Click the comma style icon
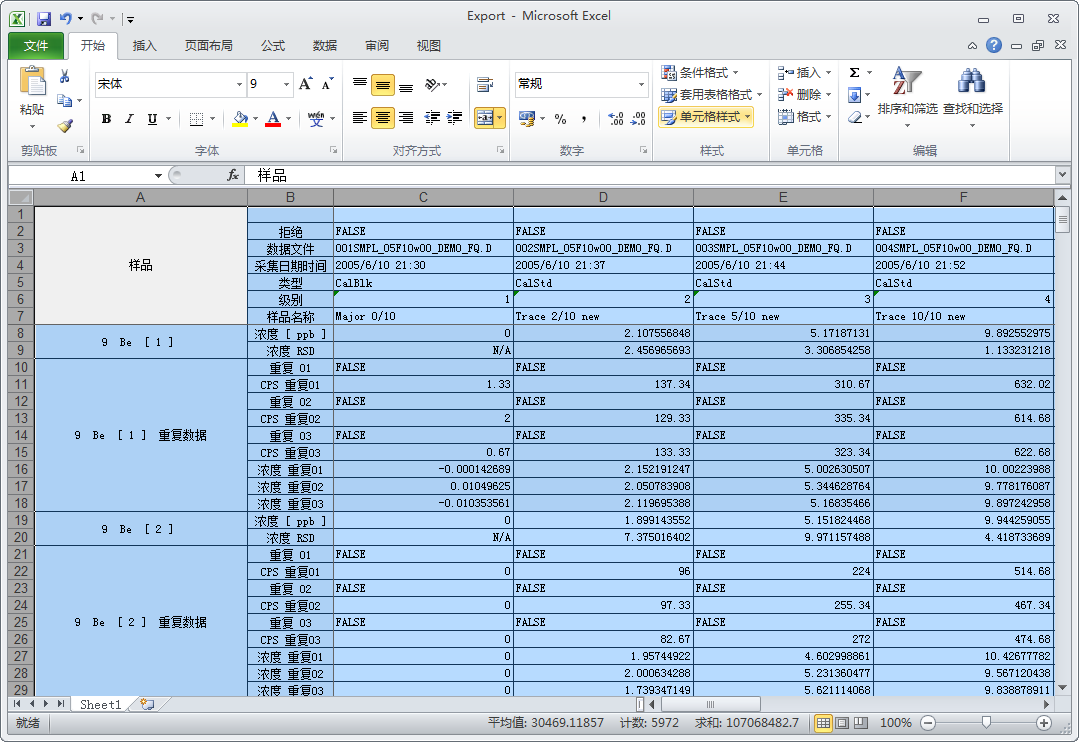1079x742 pixels. (584, 119)
